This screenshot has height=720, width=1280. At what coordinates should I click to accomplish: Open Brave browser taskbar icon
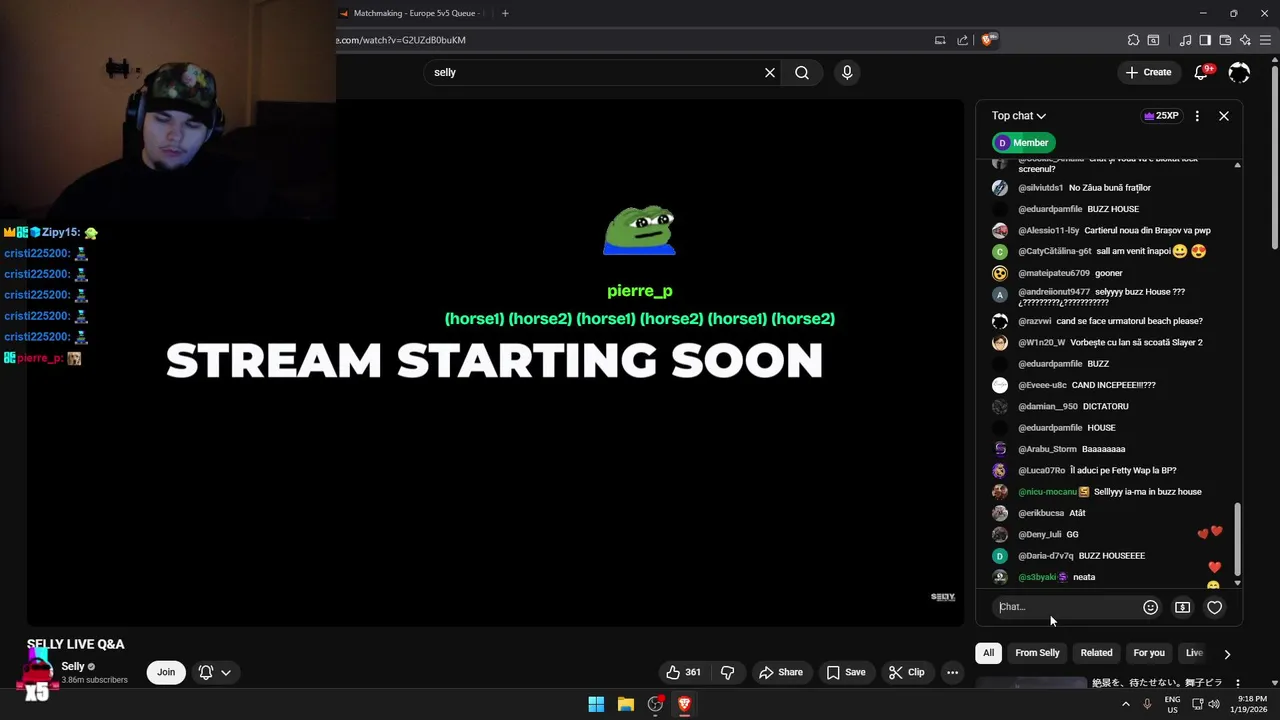684,704
